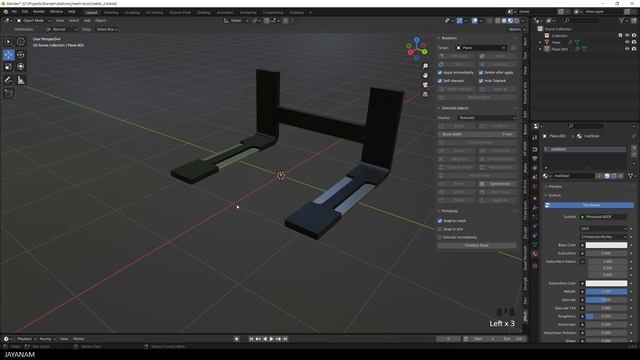Select the Measure tool

[21, 80]
